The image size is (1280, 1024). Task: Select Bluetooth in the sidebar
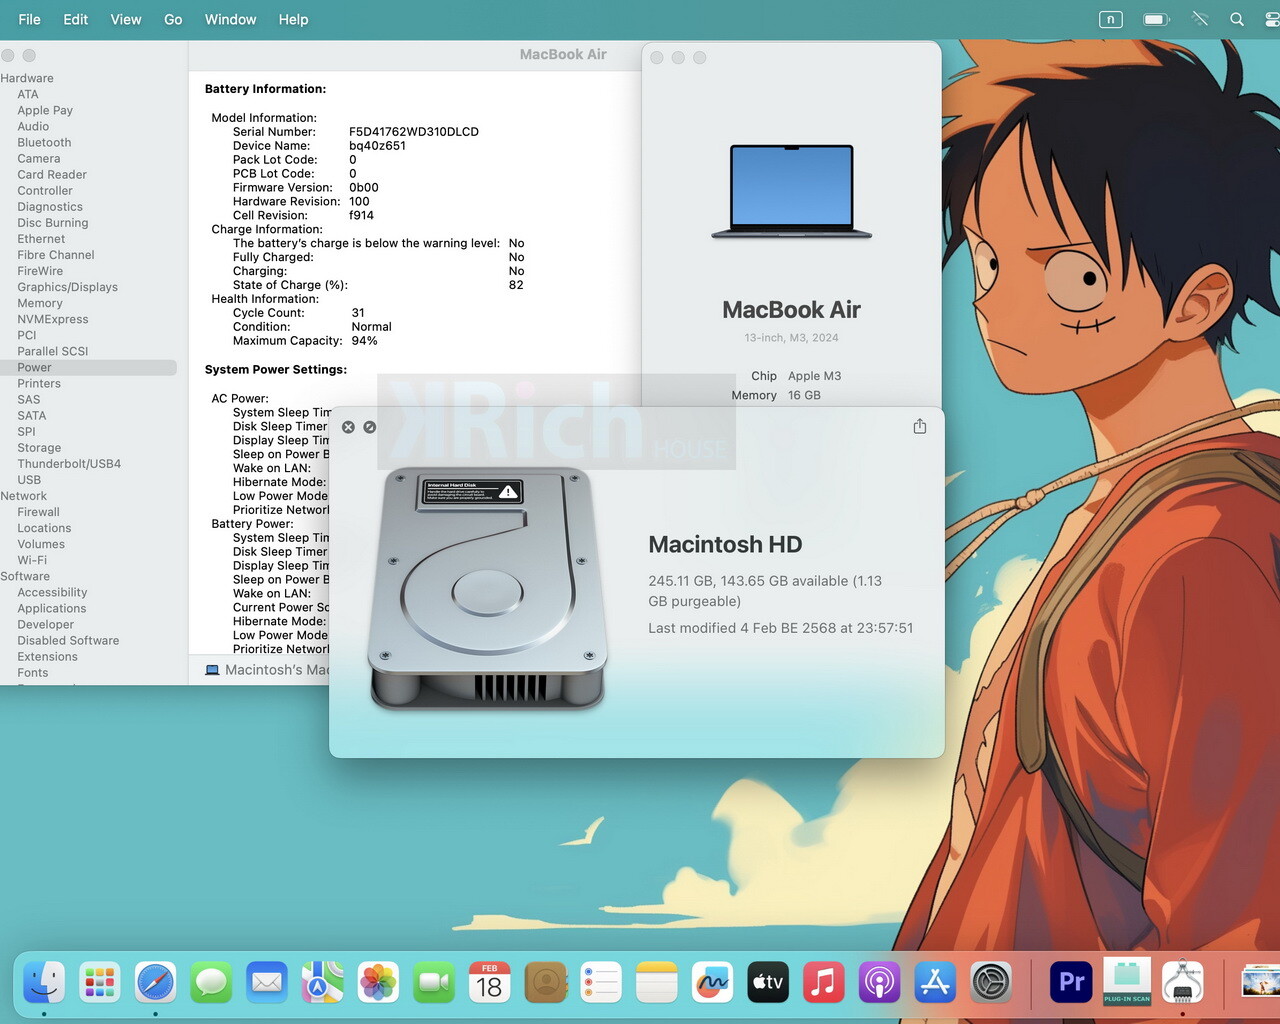coord(44,142)
